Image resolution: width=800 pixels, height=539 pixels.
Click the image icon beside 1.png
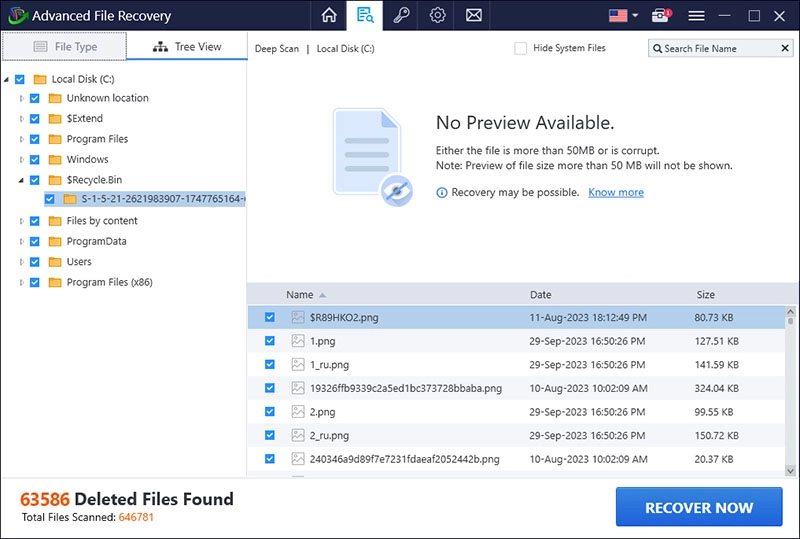pyautogui.click(x=298, y=340)
